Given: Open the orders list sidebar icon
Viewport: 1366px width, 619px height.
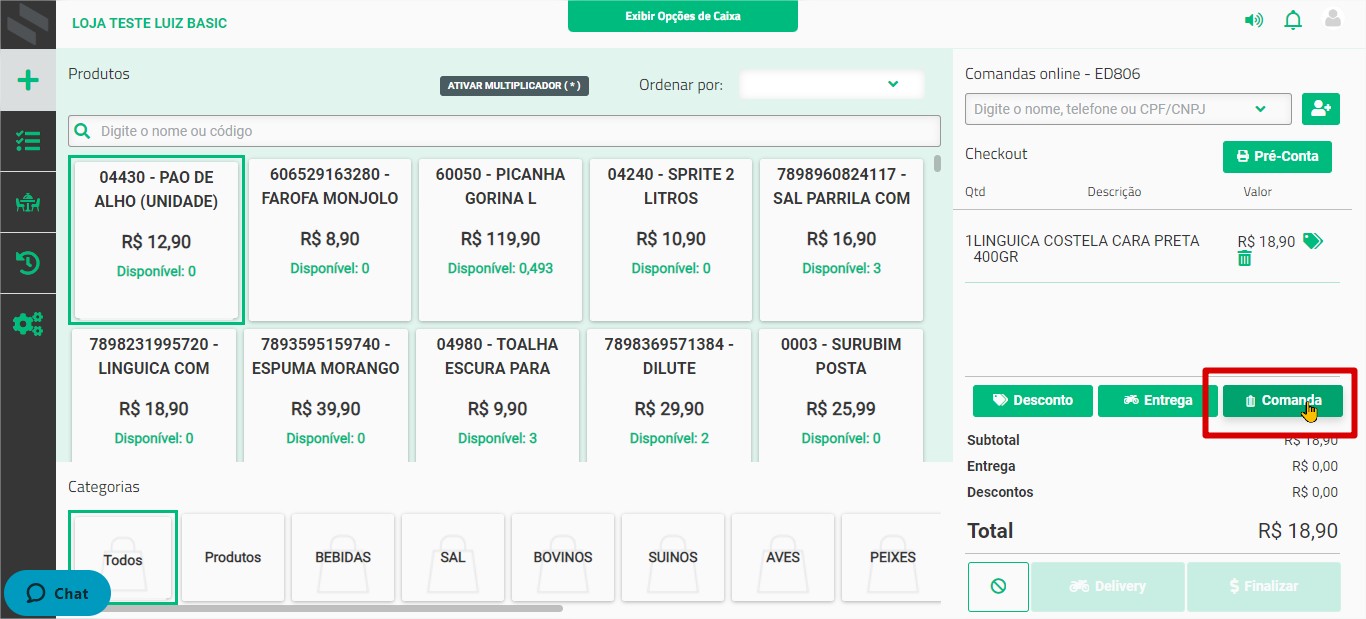Looking at the screenshot, I should [x=27, y=140].
